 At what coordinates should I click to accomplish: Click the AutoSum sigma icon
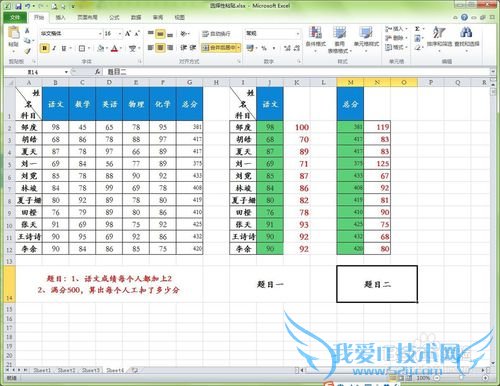tap(417, 29)
